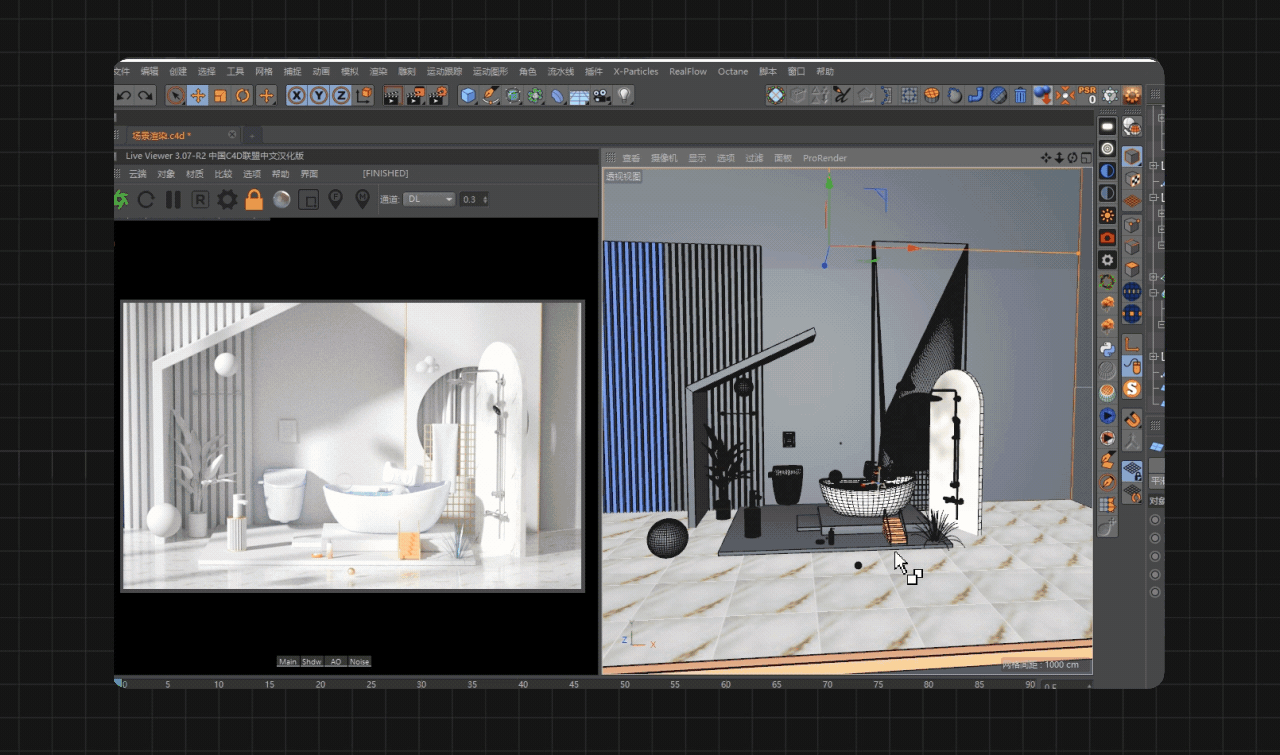
Task: Close the 场景渲染.c4d tab
Action: [x=232, y=134]
